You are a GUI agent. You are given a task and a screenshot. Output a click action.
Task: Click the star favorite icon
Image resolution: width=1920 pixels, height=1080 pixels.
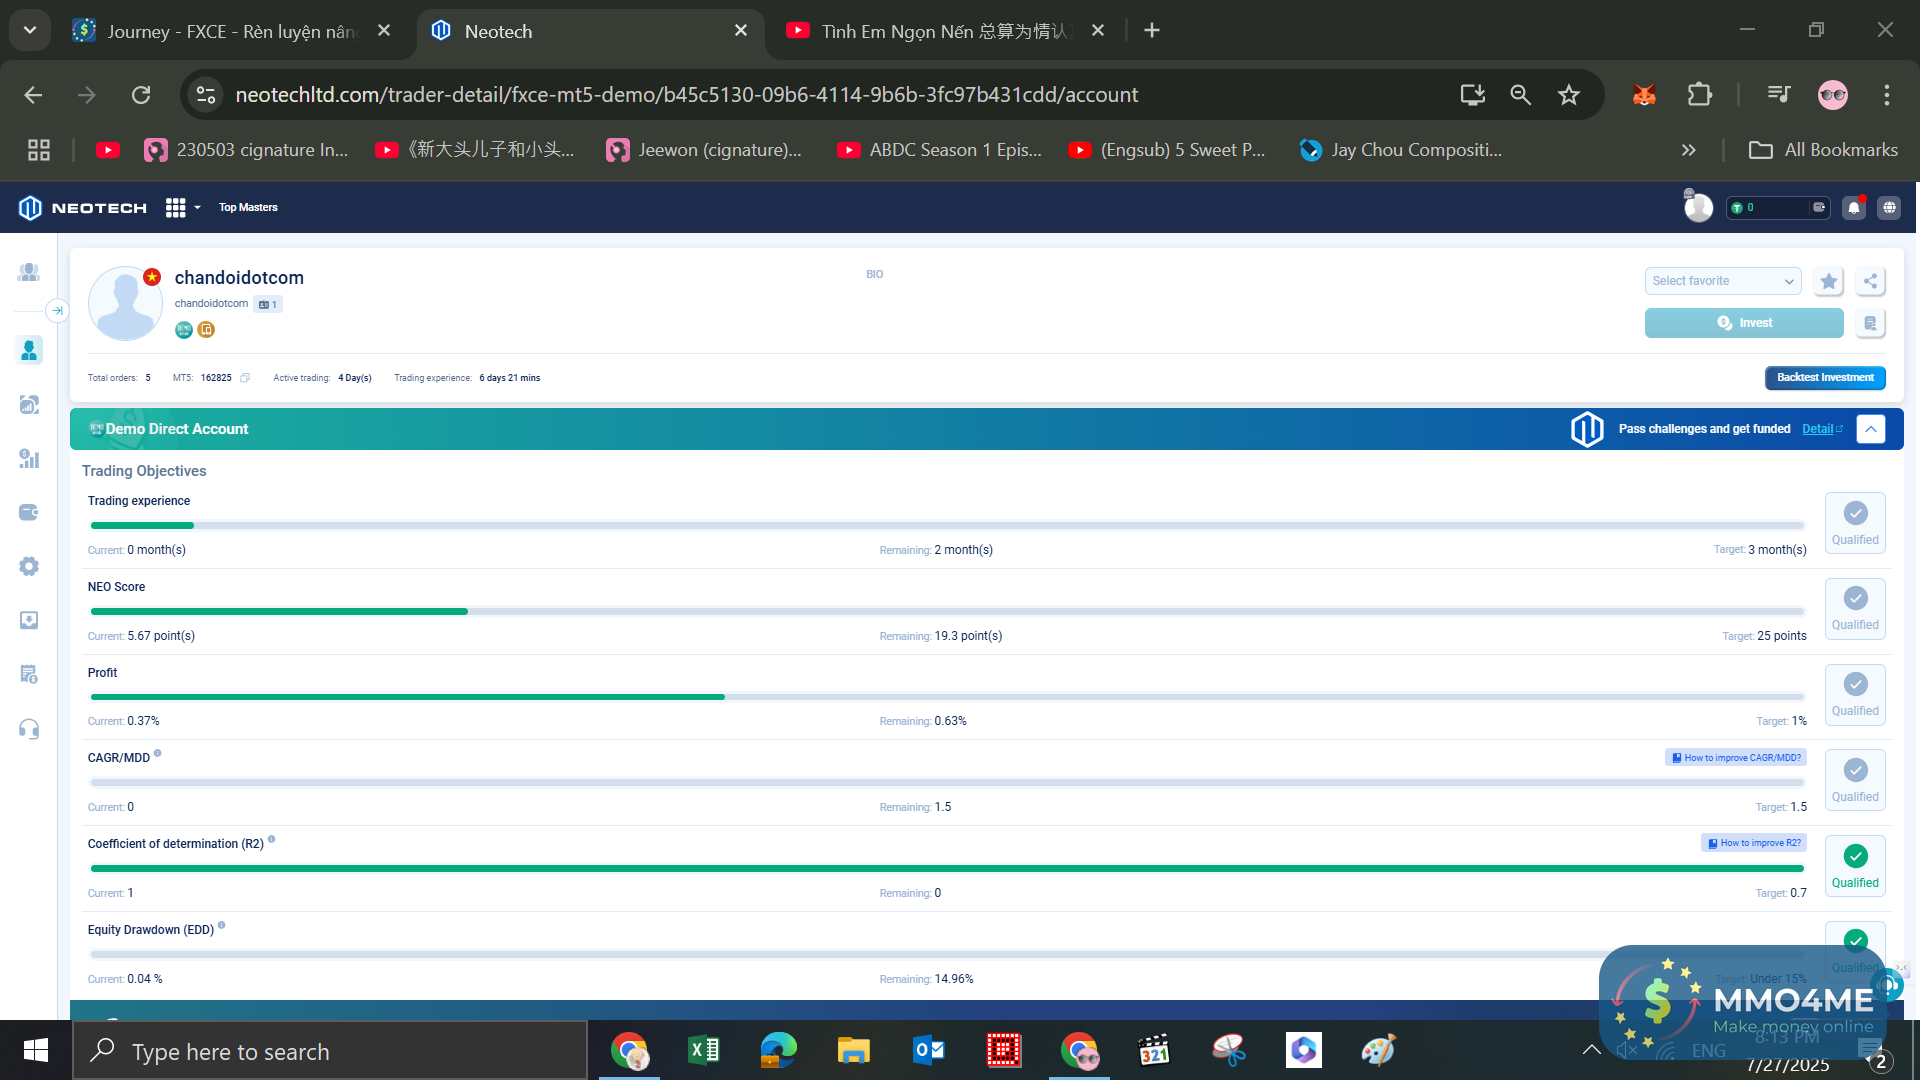1828,281
